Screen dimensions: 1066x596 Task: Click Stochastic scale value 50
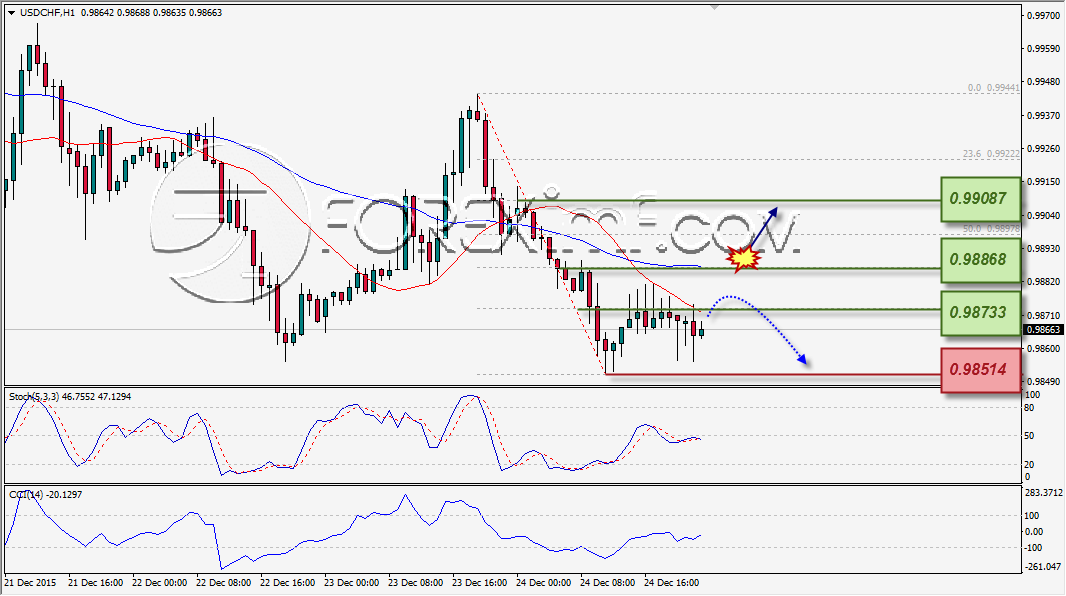1029,436
